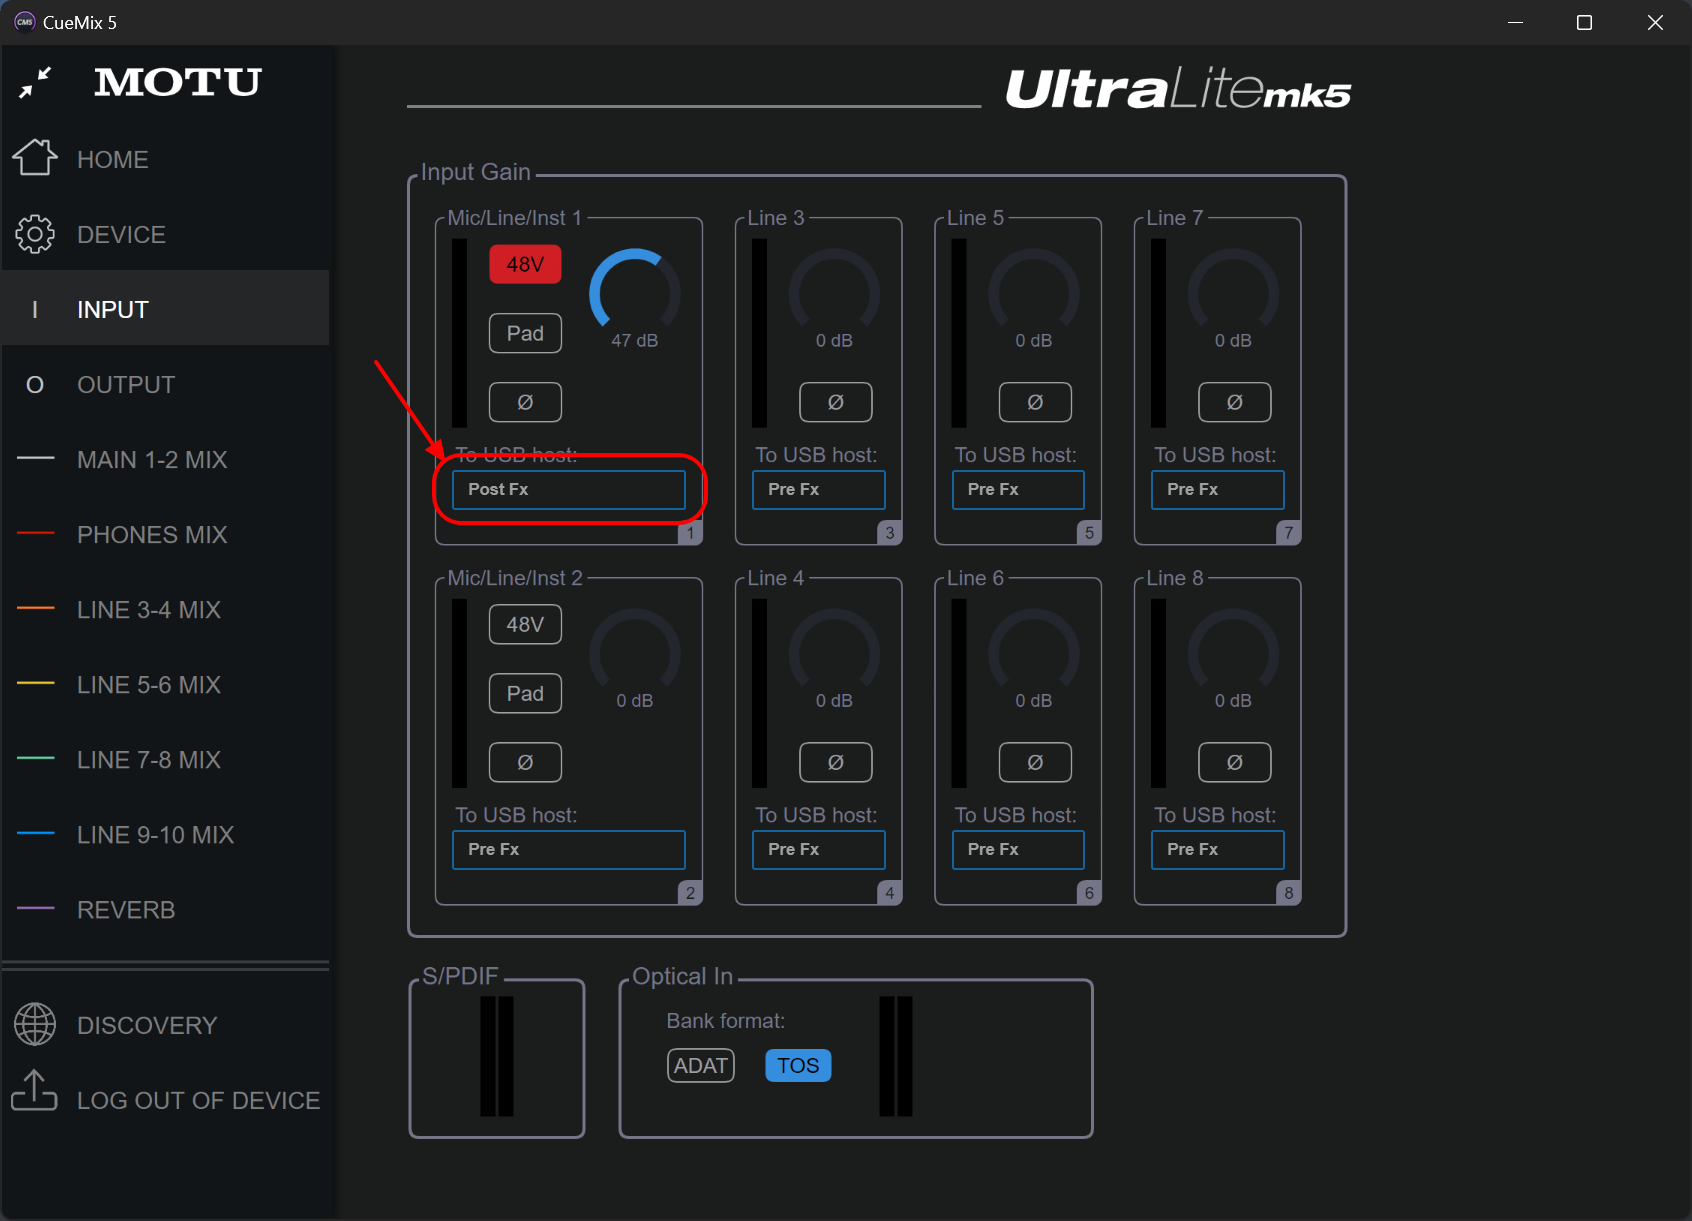Toggle the Pad on Mic/Line/Inst 2
The image size is (1692, 1221).
pos(525,694)
